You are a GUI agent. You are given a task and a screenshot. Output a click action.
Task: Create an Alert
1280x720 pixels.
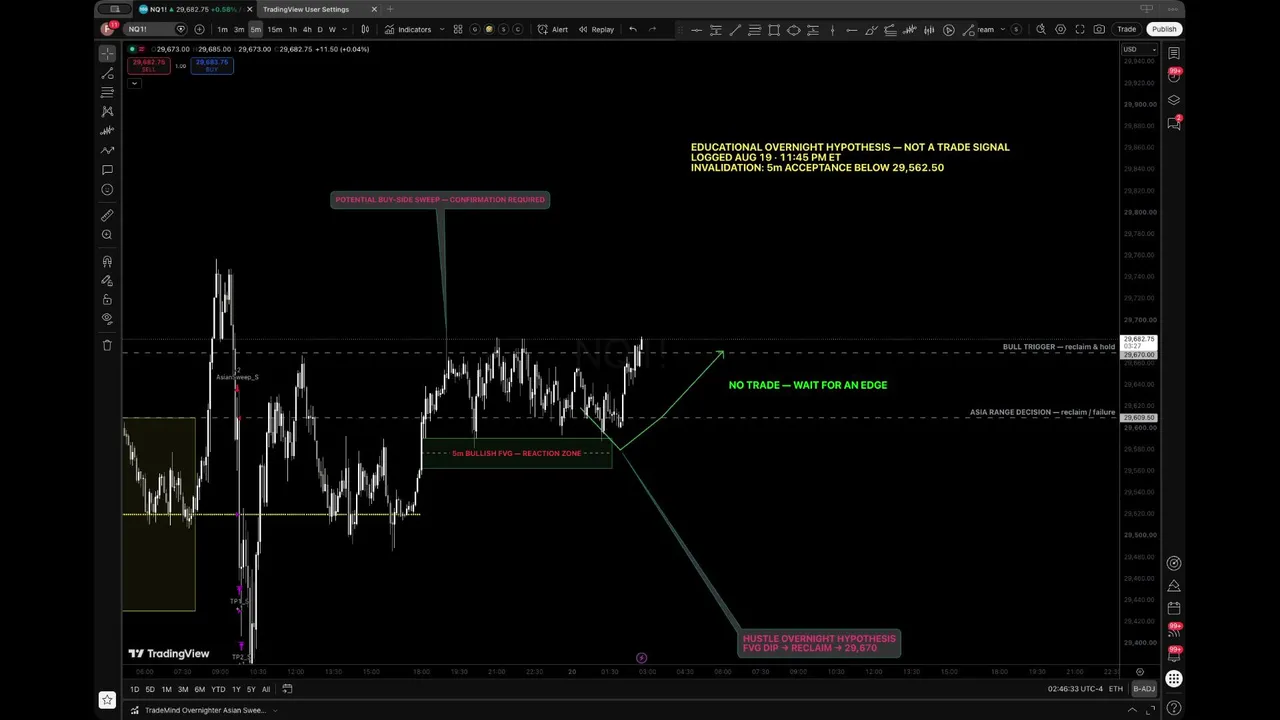[553, 29]
